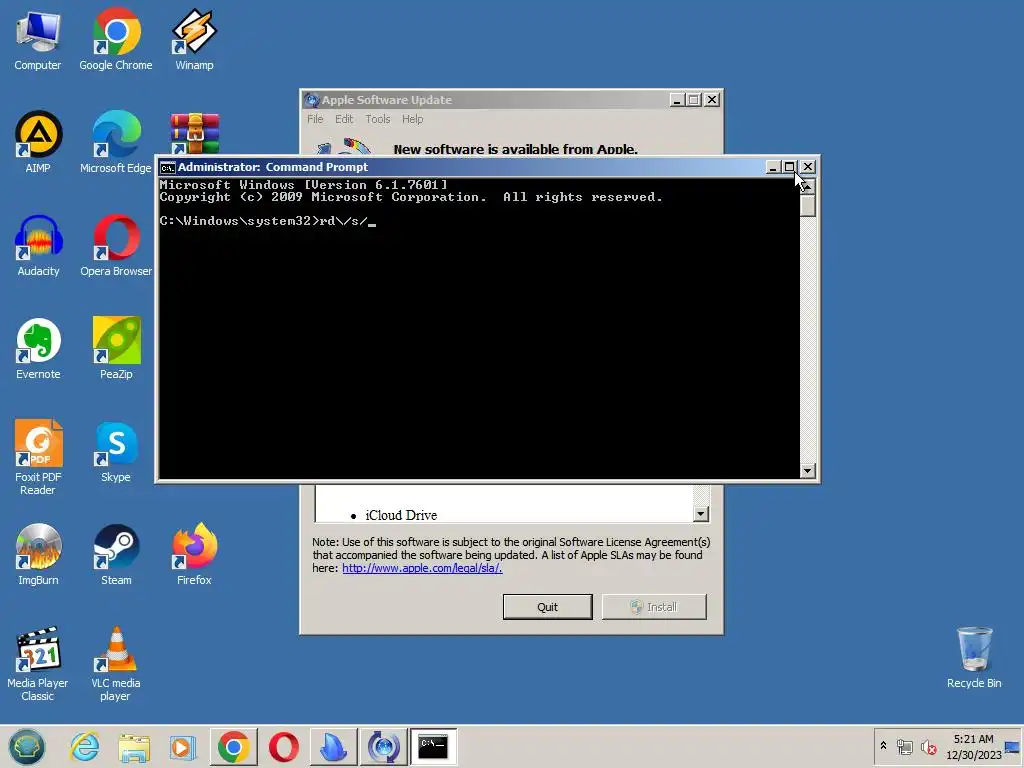Show hidden system tray icons
The height and width of the screenshot is (768, 1024).
click(x=884, y=745)
